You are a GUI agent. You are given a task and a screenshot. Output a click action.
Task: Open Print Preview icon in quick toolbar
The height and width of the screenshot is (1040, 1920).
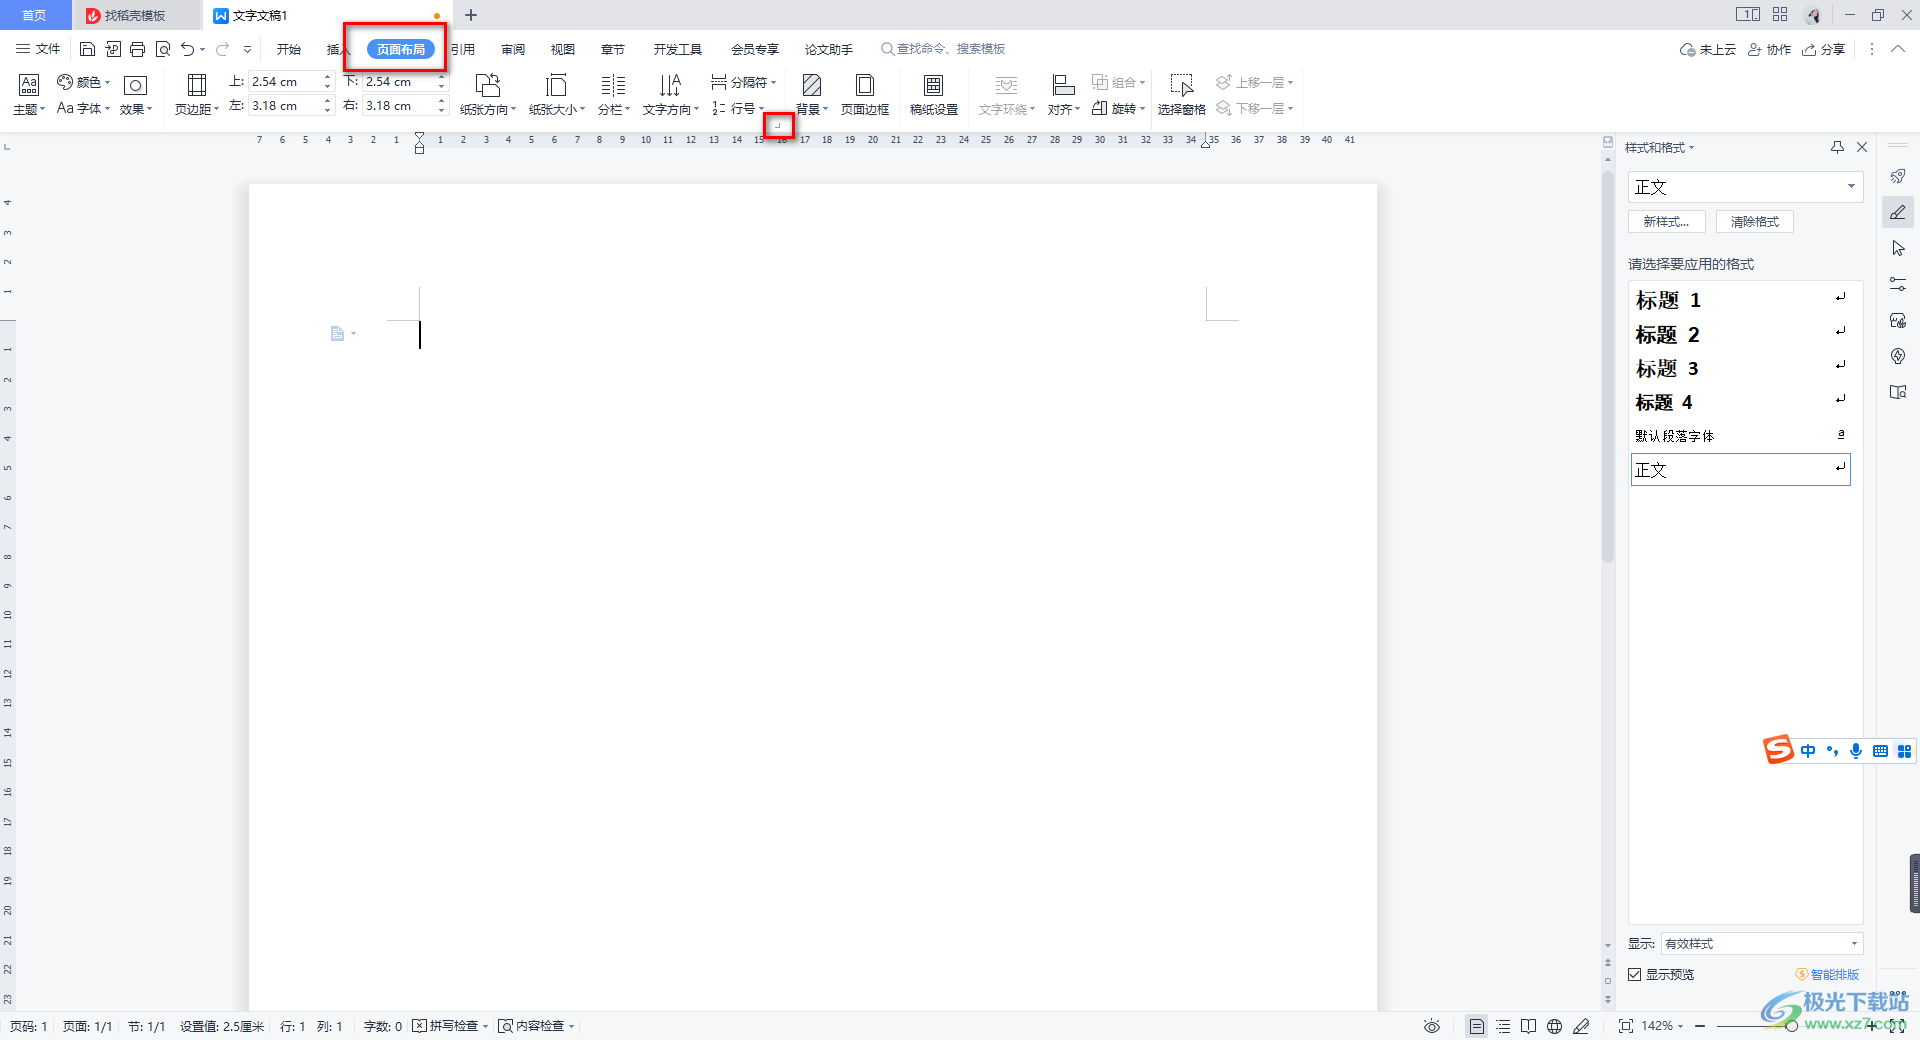163,49
